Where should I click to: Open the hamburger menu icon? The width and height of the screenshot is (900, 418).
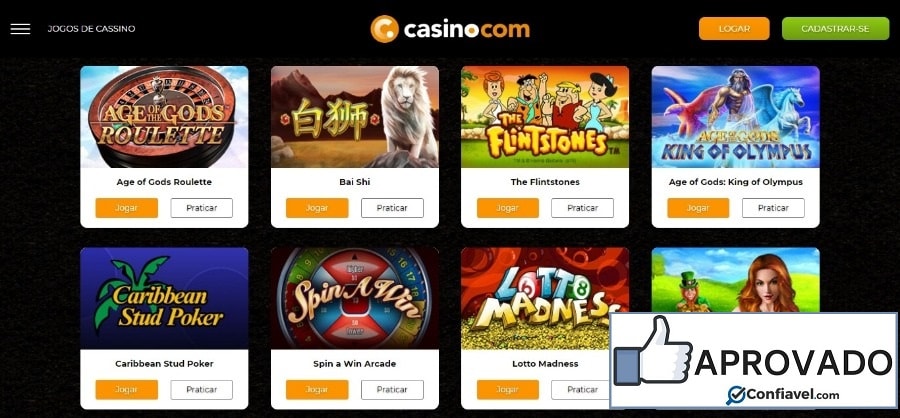tap(20, 29)
